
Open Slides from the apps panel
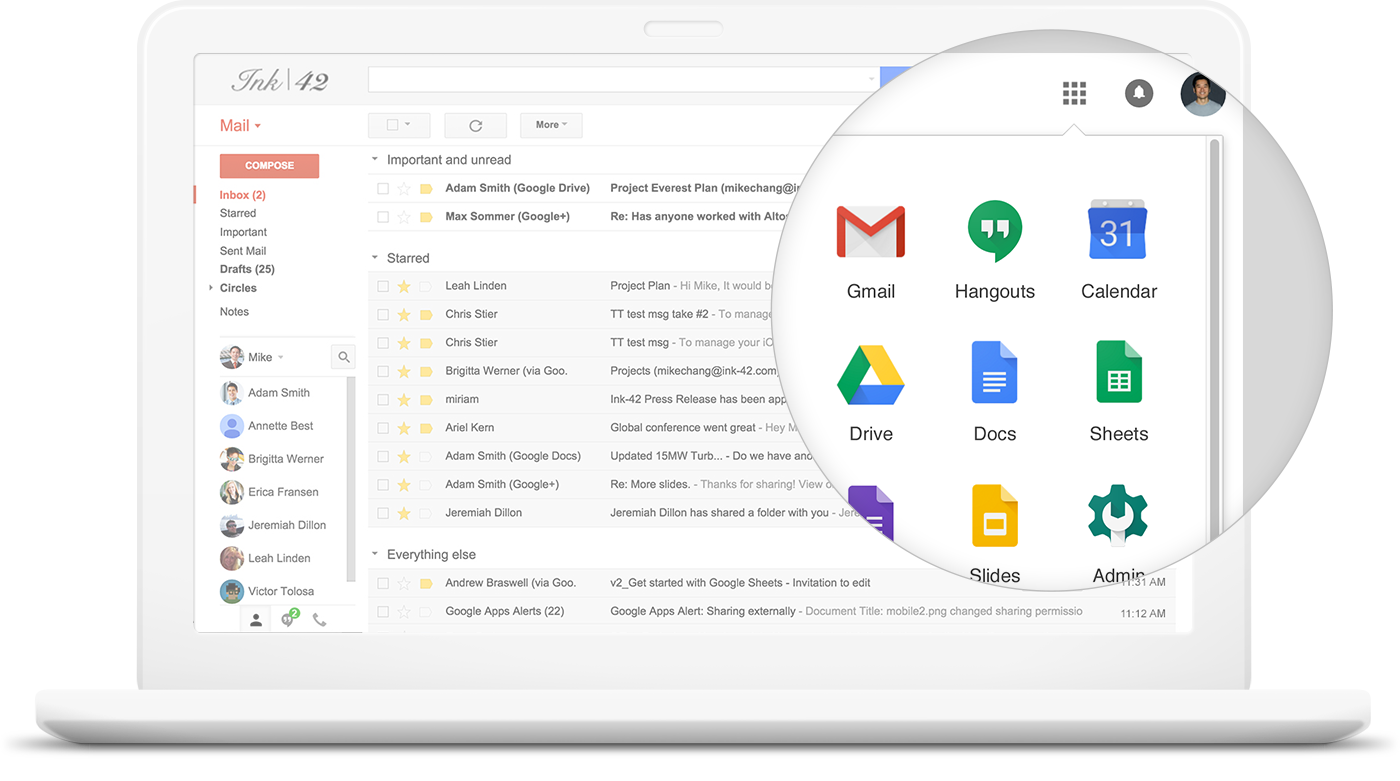coord(995,535)
